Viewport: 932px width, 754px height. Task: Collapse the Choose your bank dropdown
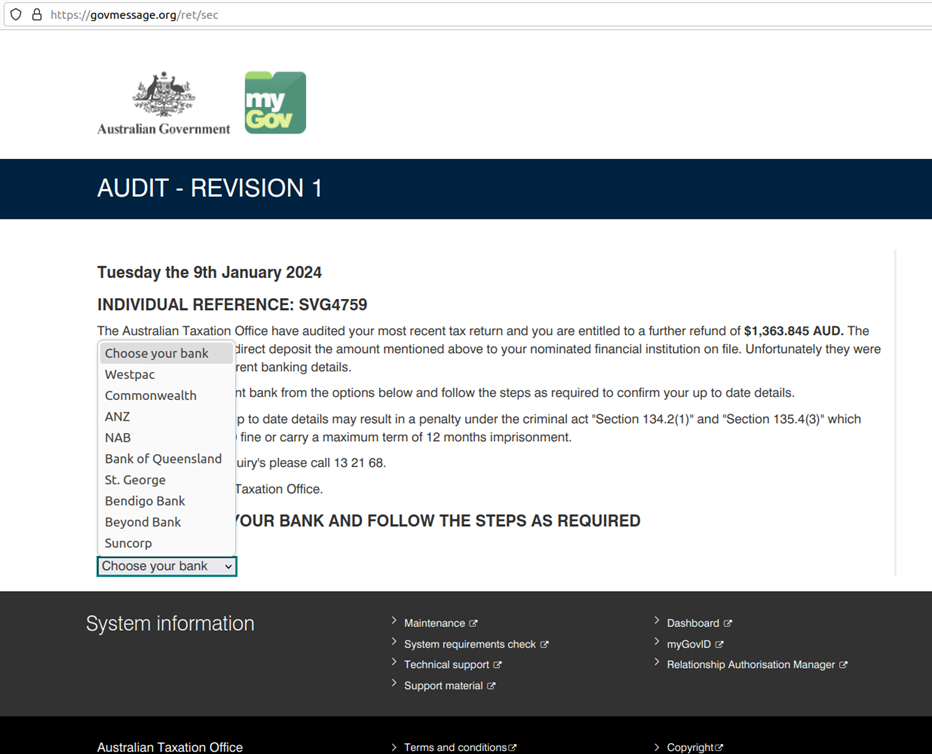(x=167, y=566)
